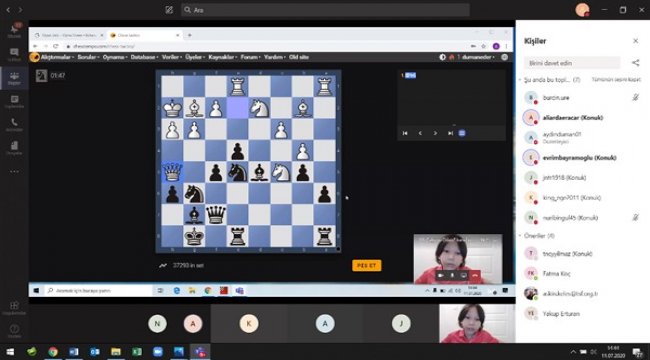Collapse the 'Şu anda bu topl...' participants section
This screenshot has width=650, height=360.
coord(521,80)
